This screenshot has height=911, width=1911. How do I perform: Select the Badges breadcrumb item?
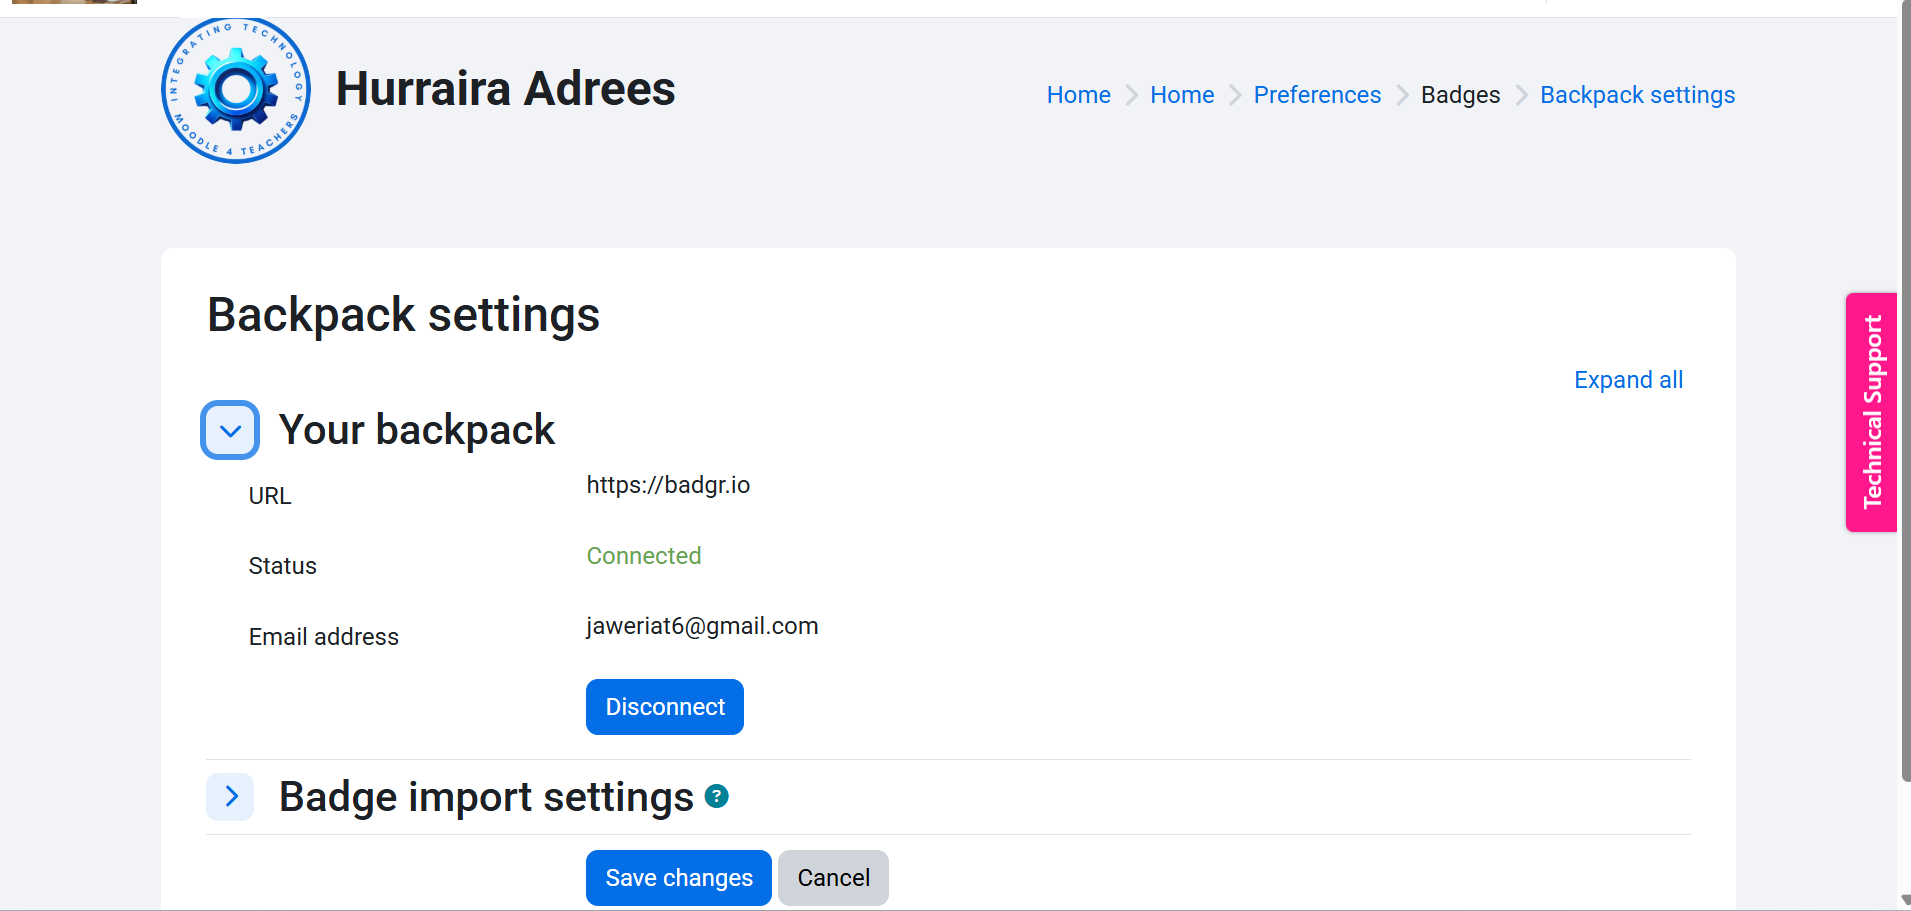(1460, 95)
